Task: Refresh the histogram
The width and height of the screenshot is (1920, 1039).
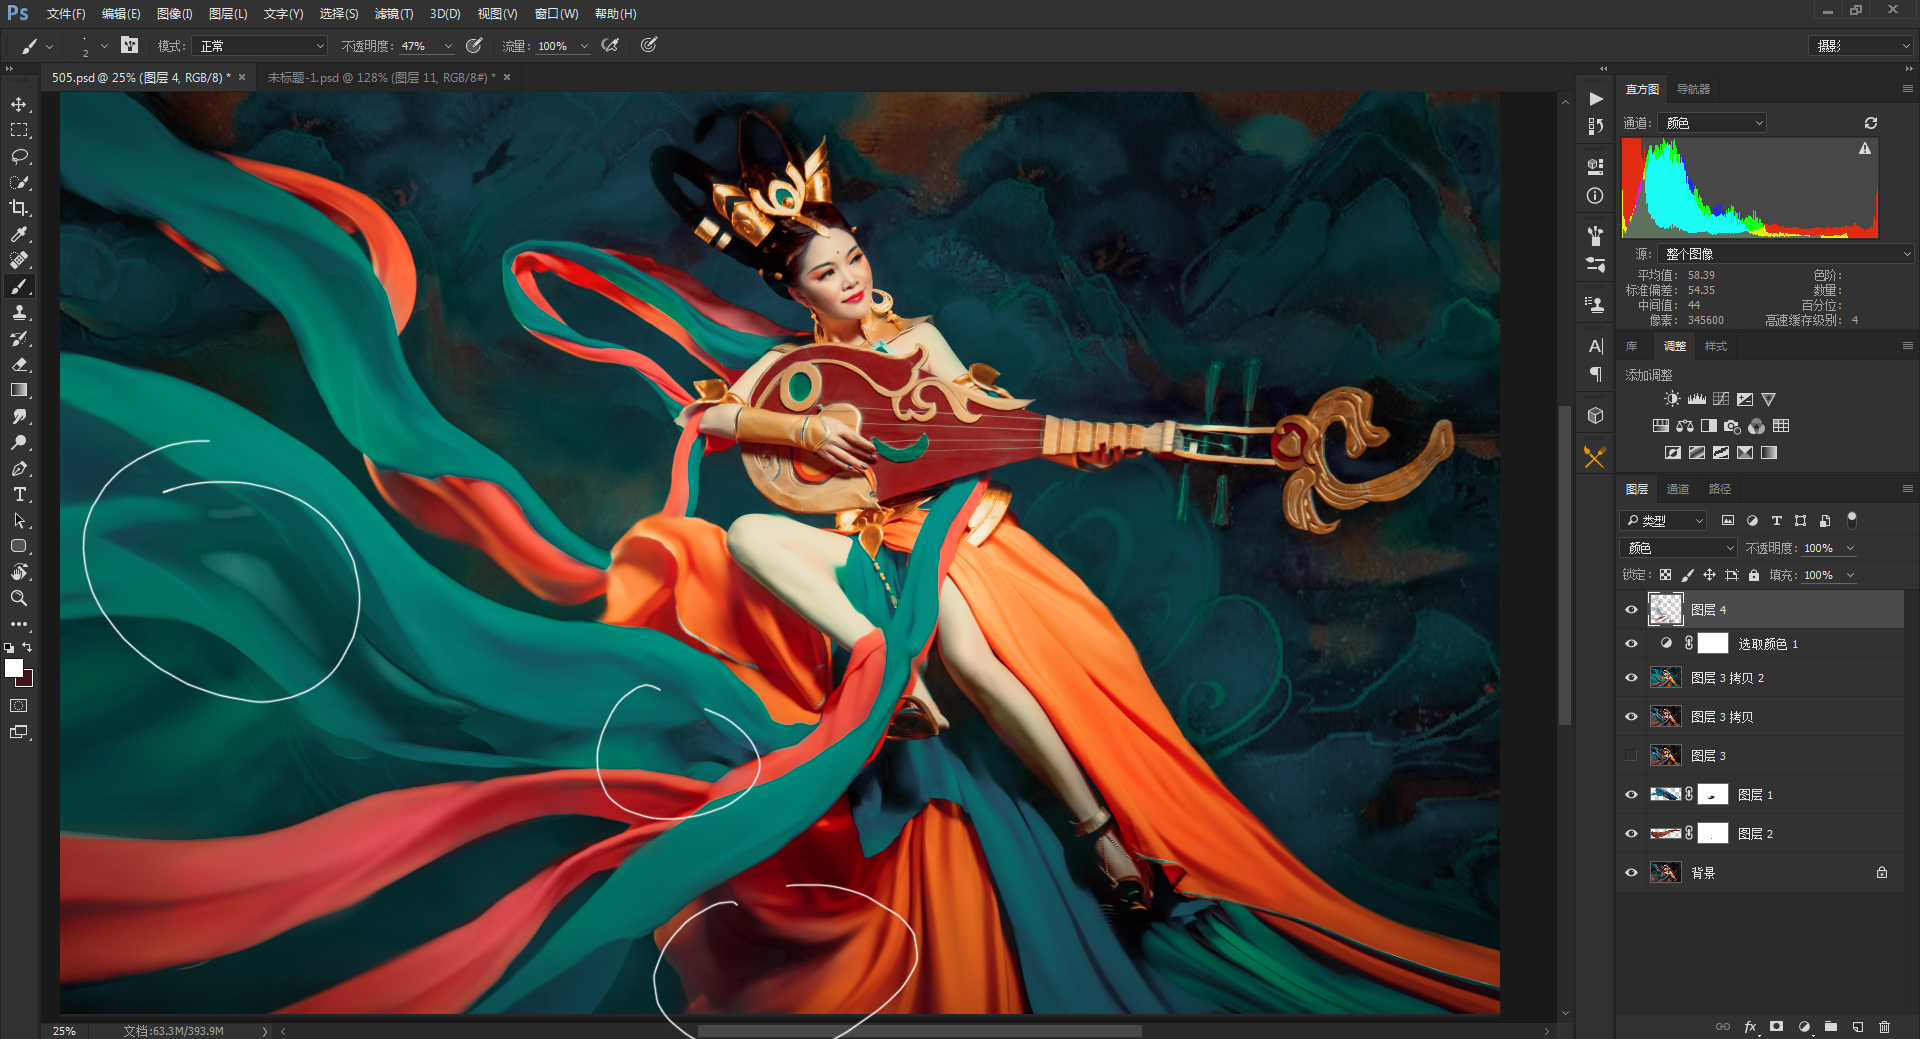Action: coord(1871,123)
